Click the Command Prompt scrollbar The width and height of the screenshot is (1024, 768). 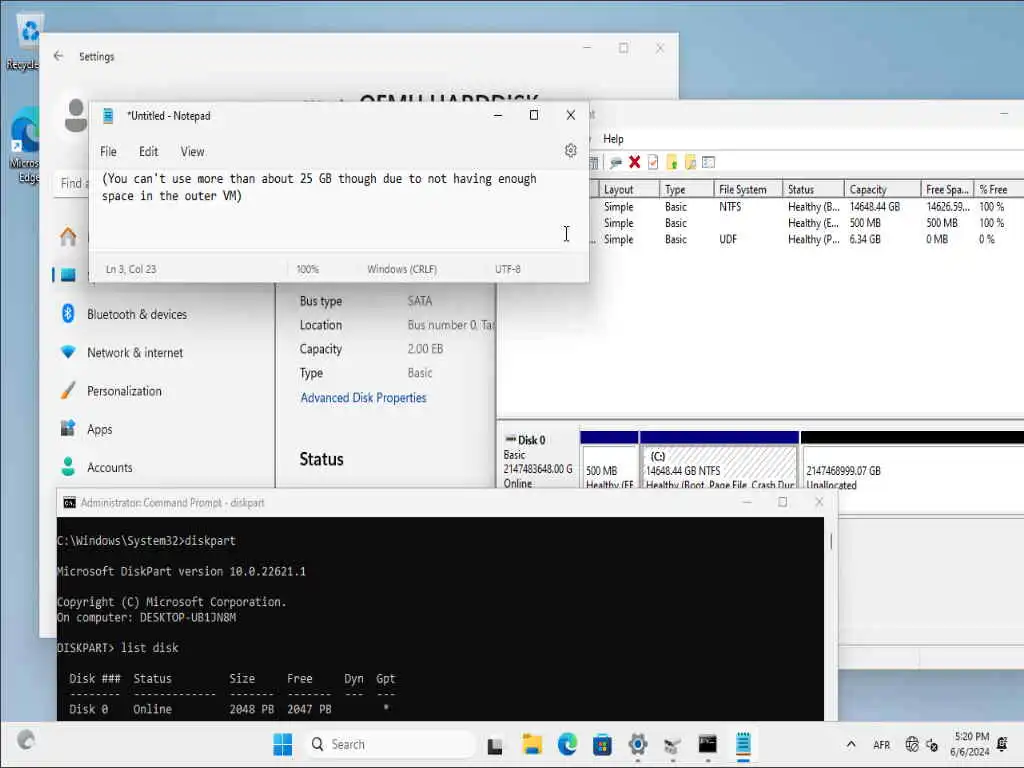[x=831, y=542]
